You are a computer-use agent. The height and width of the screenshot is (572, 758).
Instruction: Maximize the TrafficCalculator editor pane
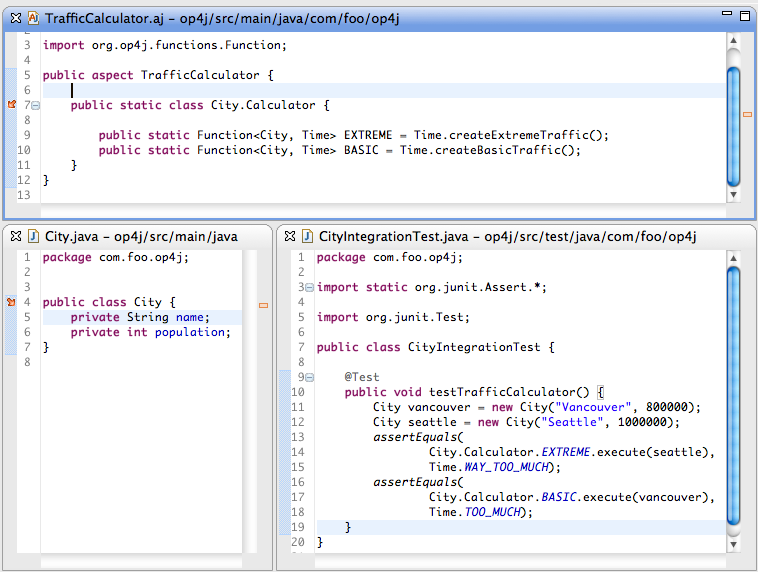[x=743, y=16]
